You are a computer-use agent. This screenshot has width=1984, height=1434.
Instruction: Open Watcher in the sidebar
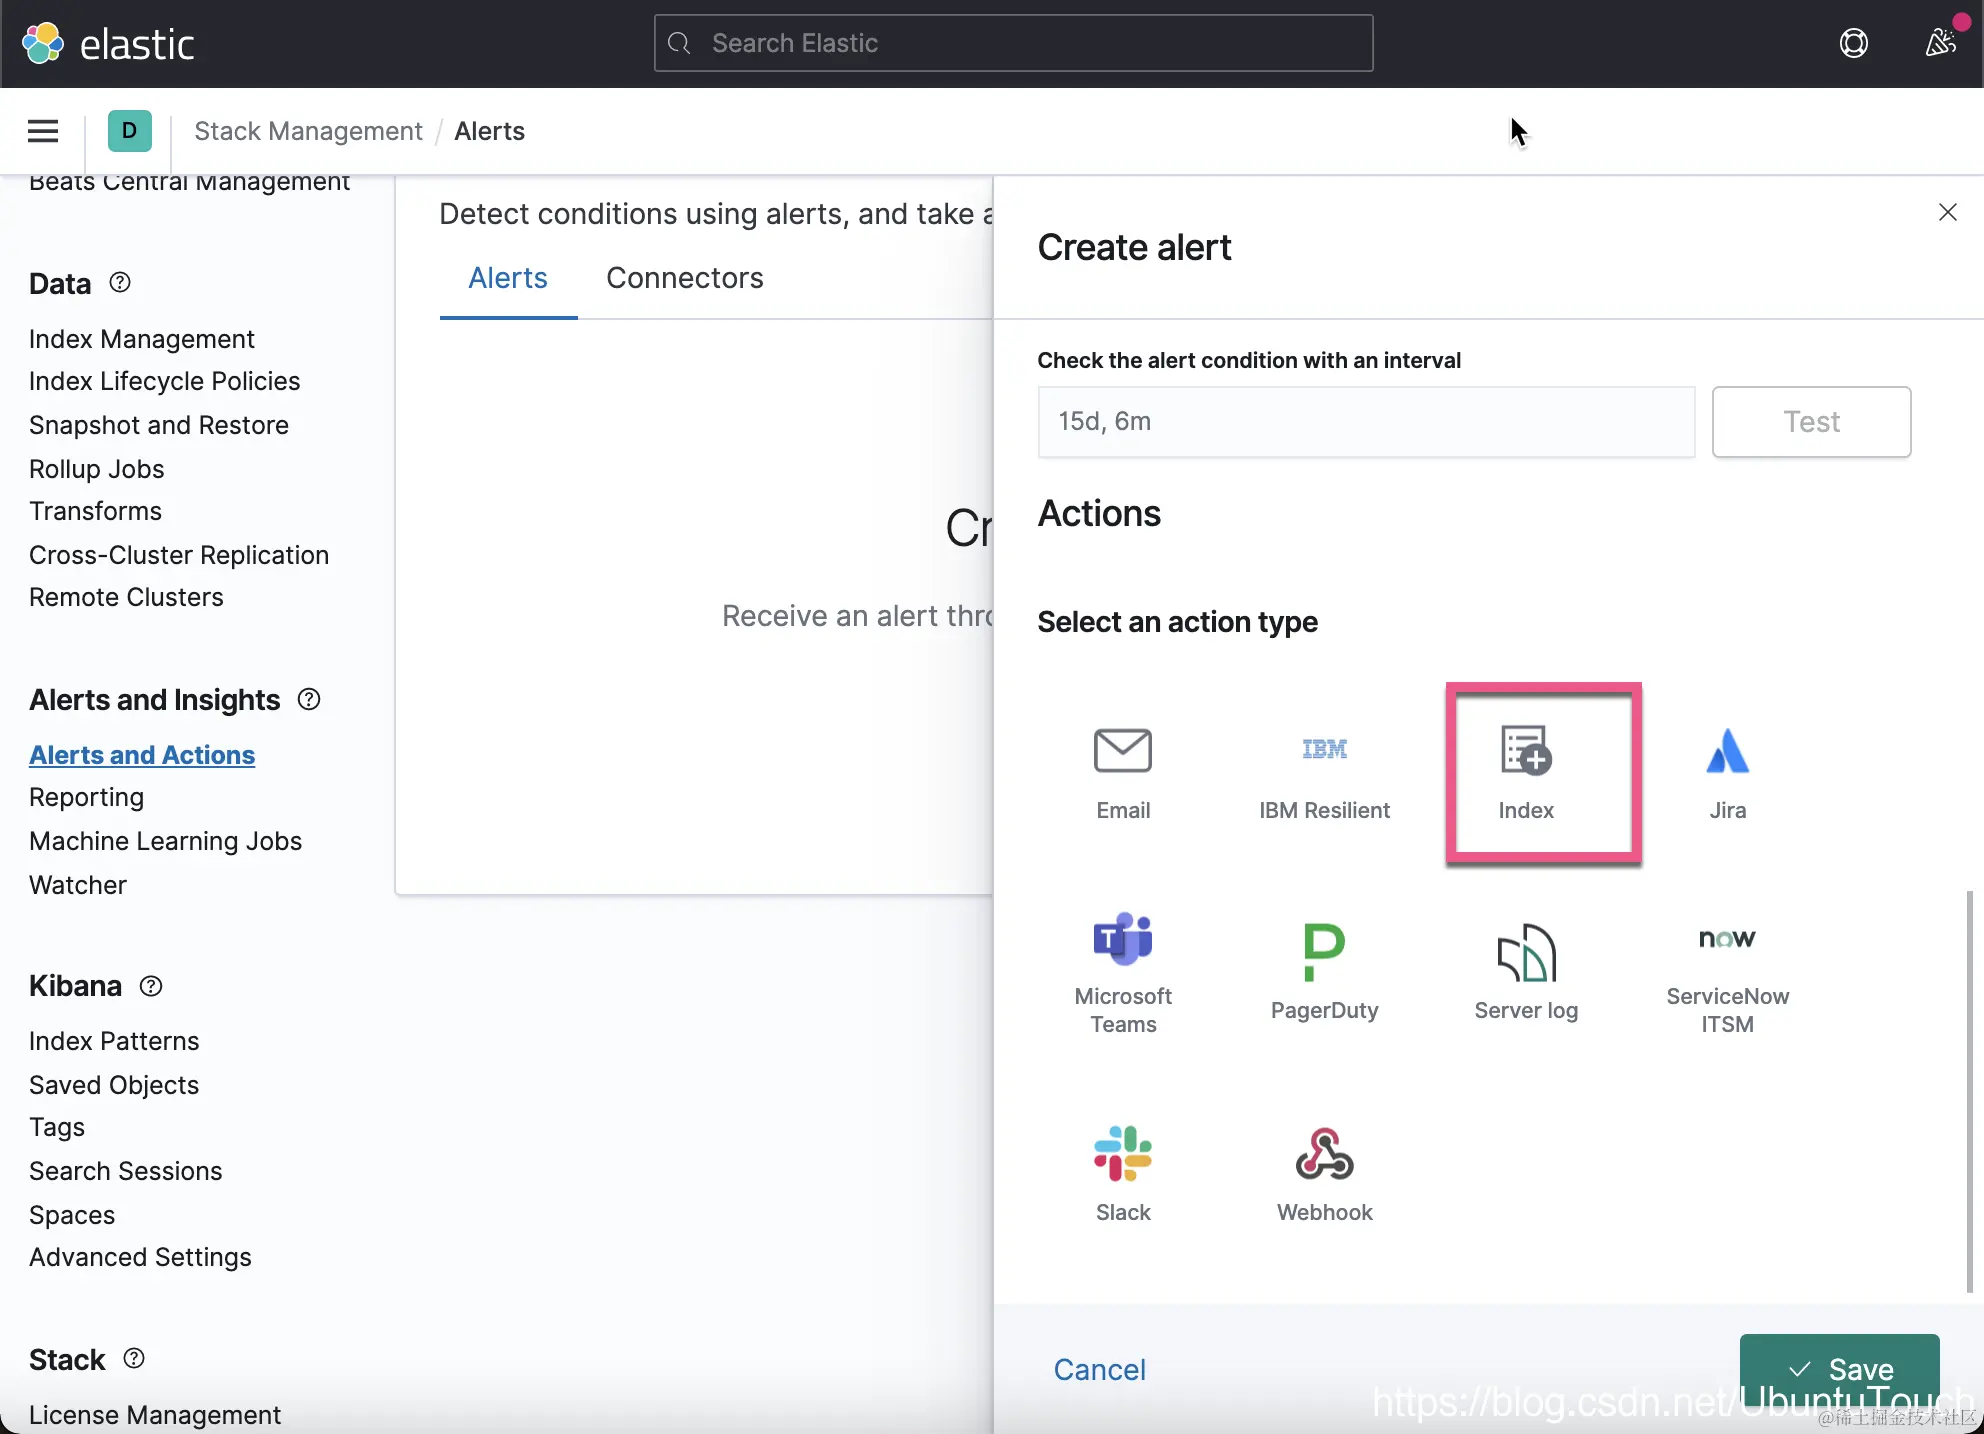point(78,885)
